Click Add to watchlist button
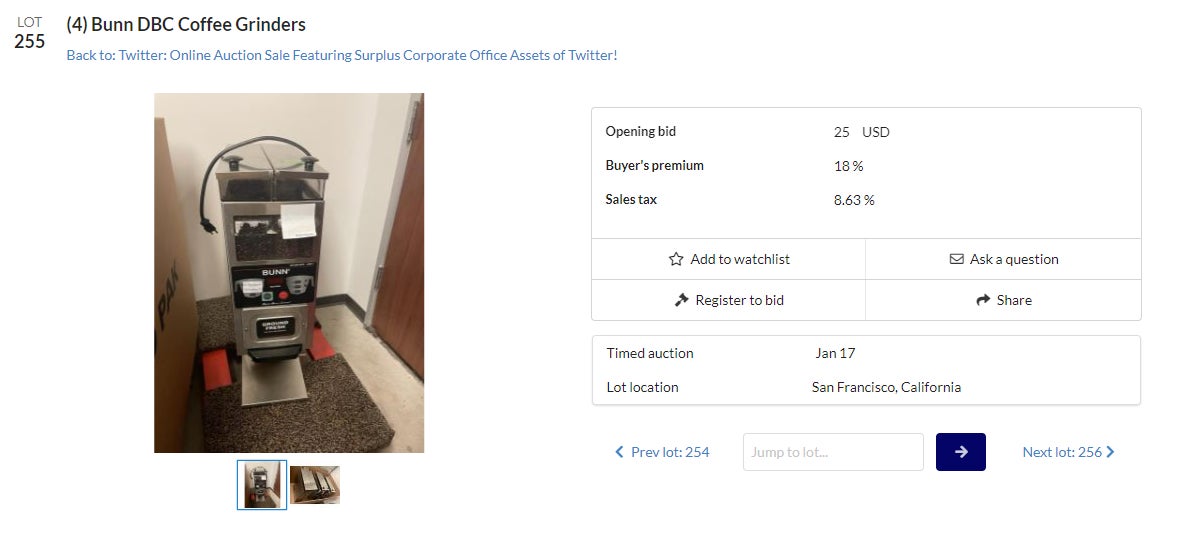 point(740,259)
